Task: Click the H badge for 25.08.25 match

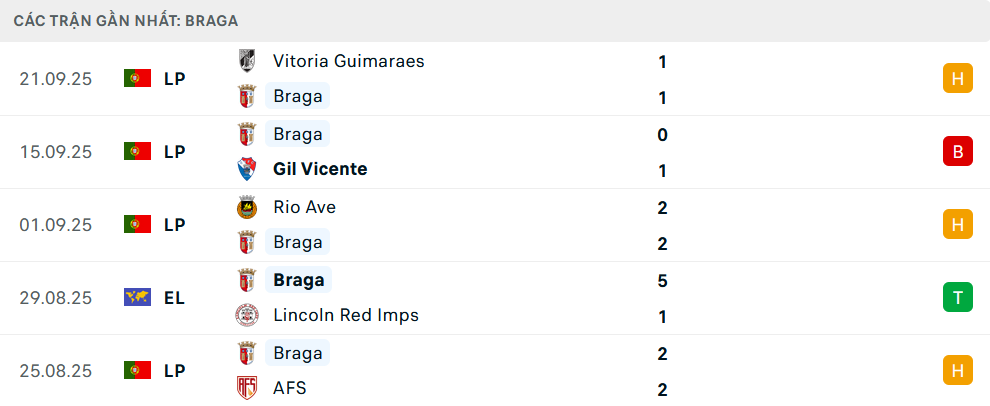Action: click(x=957, y=370)
